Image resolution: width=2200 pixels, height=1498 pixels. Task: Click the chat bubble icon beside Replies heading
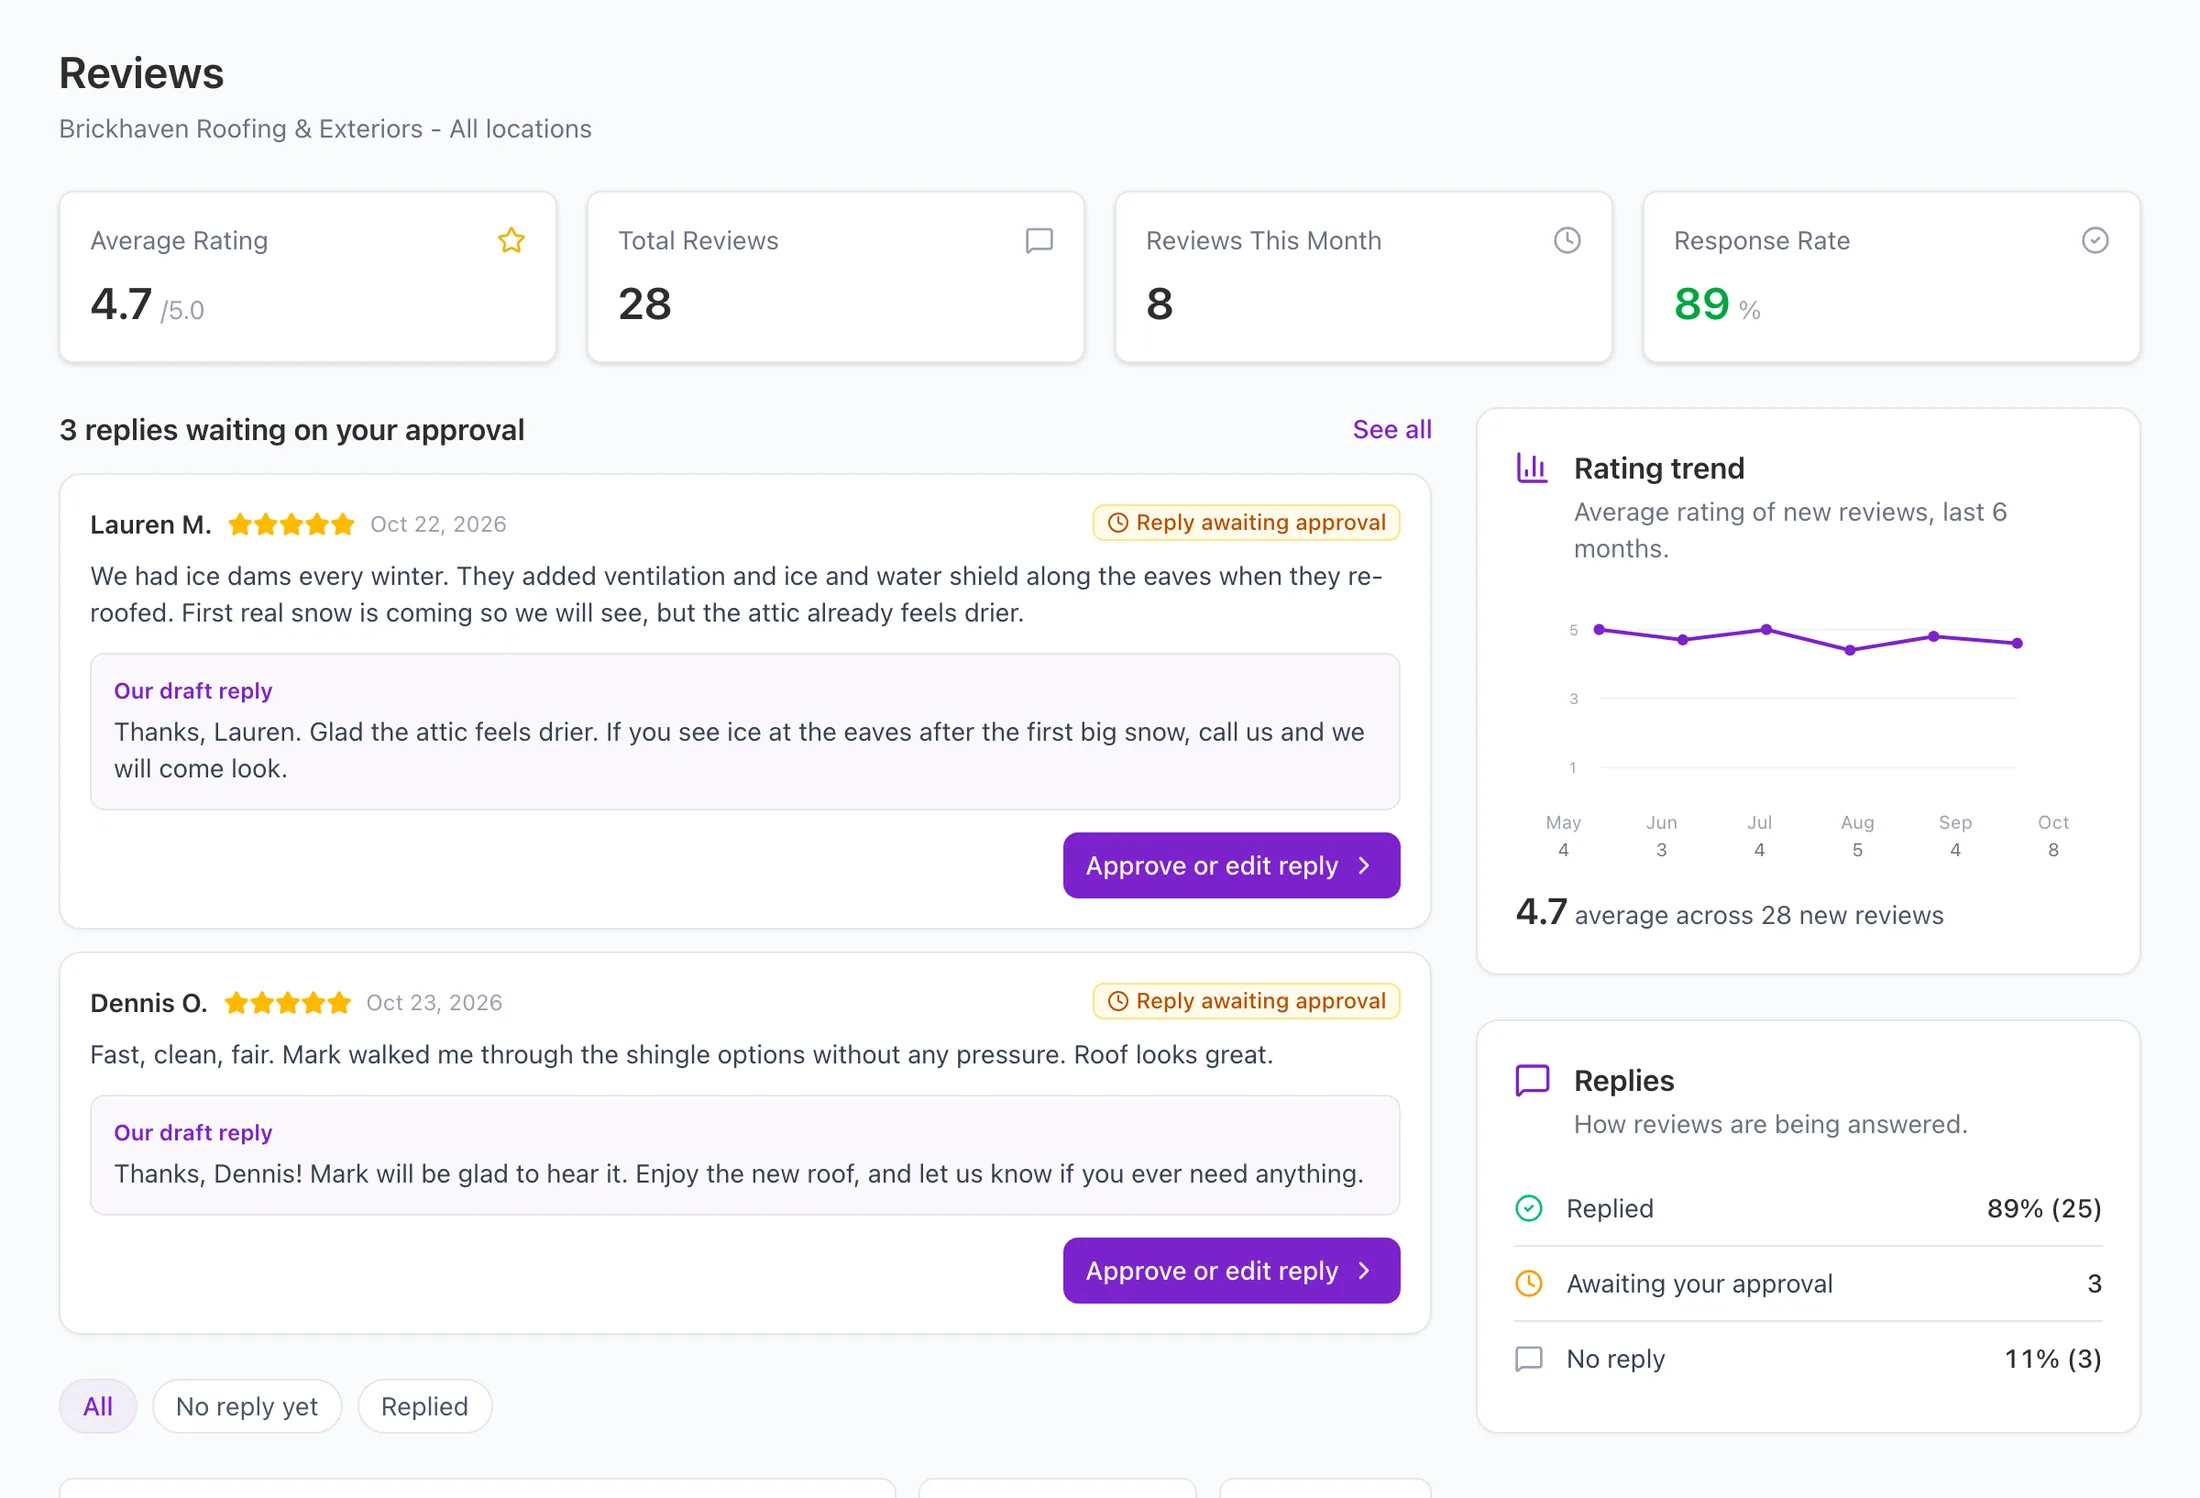pos(1532,1080)
